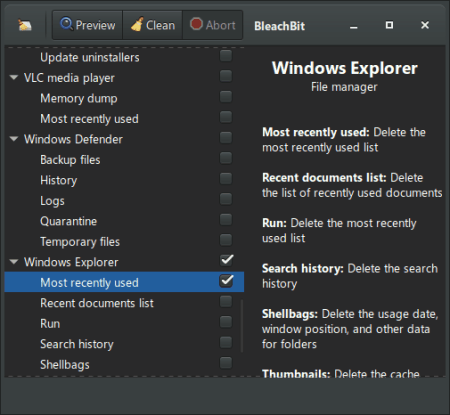
Task: Select the Memory dump item
Action: click(x=124, y=98)
